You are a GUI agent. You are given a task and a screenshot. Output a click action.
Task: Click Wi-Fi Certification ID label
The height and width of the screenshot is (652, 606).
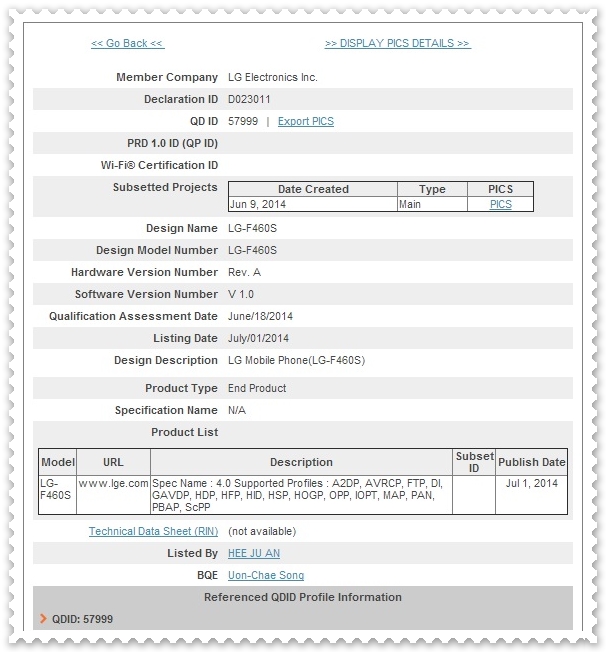[x=159, y=165]
